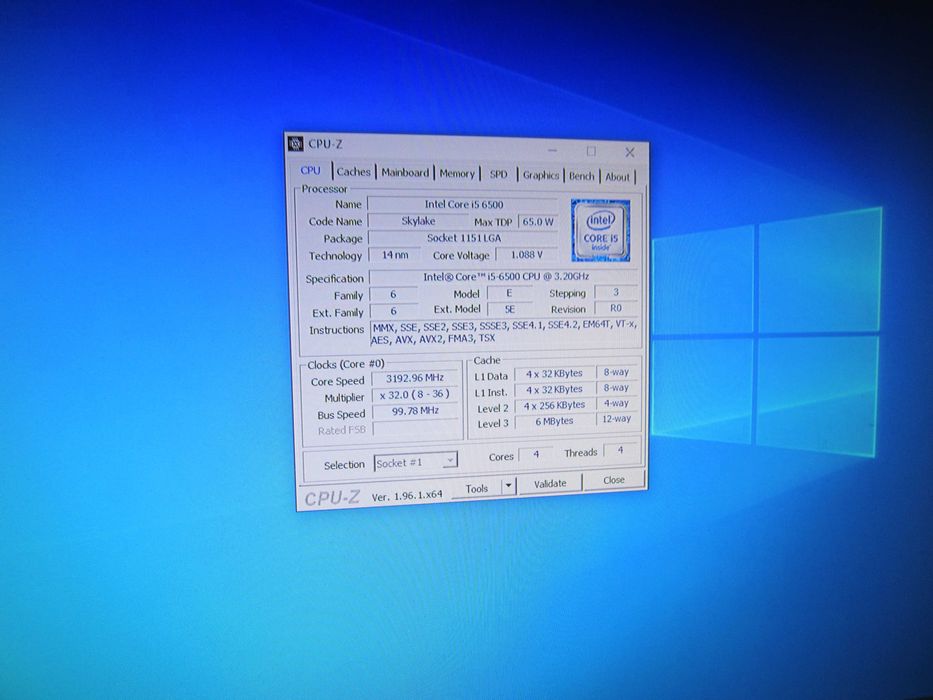Screen dimensions: 933x700
Task: Click the 14 nm technology value
Action: point(395,255)
